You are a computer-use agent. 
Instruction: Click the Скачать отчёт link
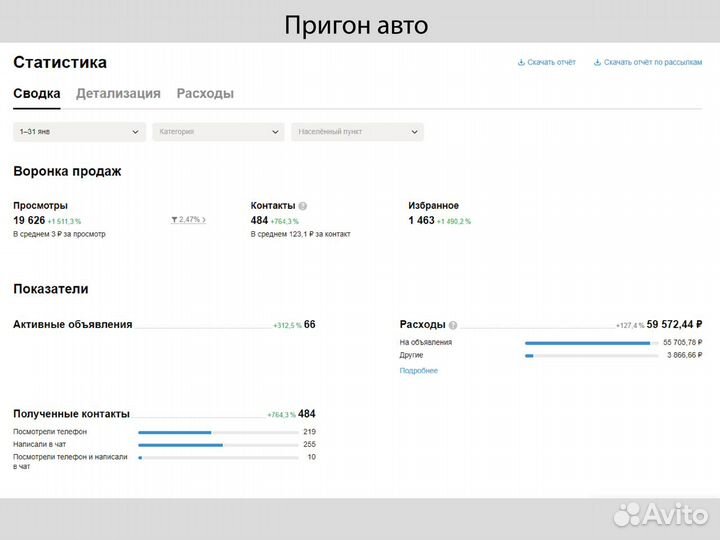[x=551, y=62]
